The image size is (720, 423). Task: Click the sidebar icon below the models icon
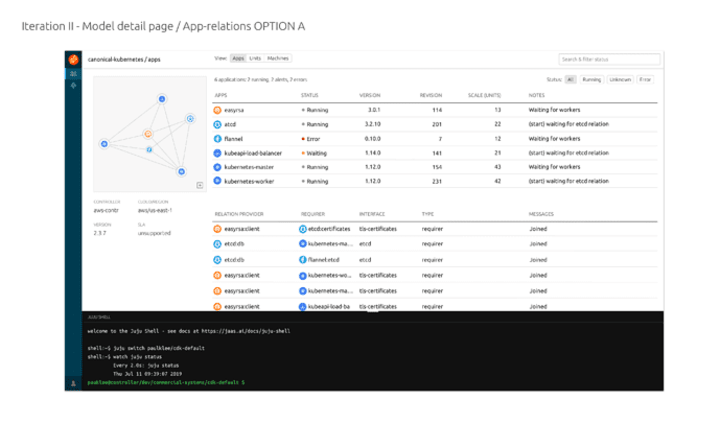[x=73, y=85]
